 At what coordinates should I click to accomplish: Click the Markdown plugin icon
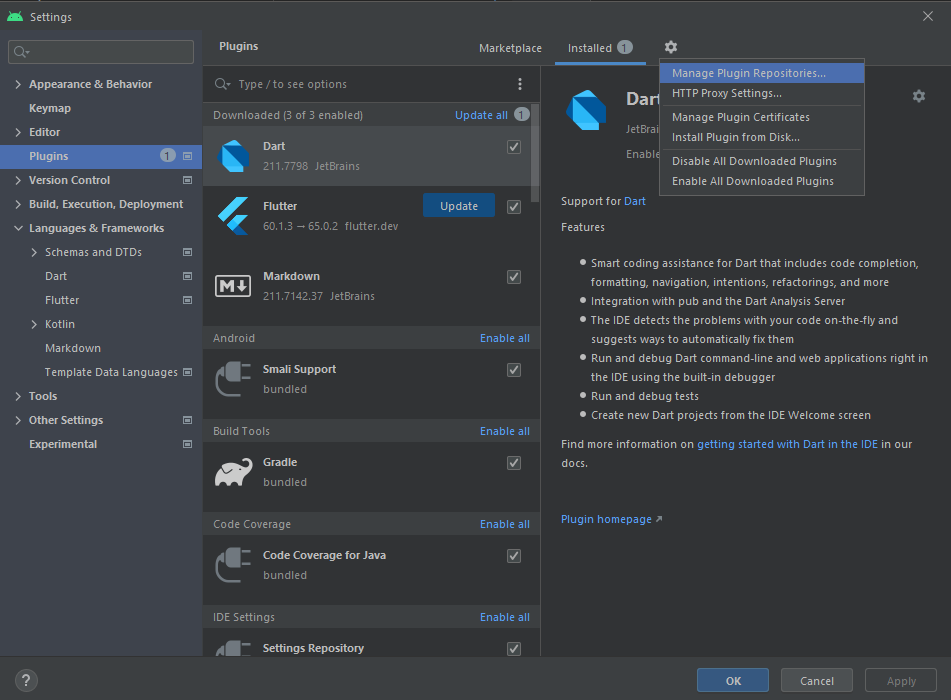234,287
